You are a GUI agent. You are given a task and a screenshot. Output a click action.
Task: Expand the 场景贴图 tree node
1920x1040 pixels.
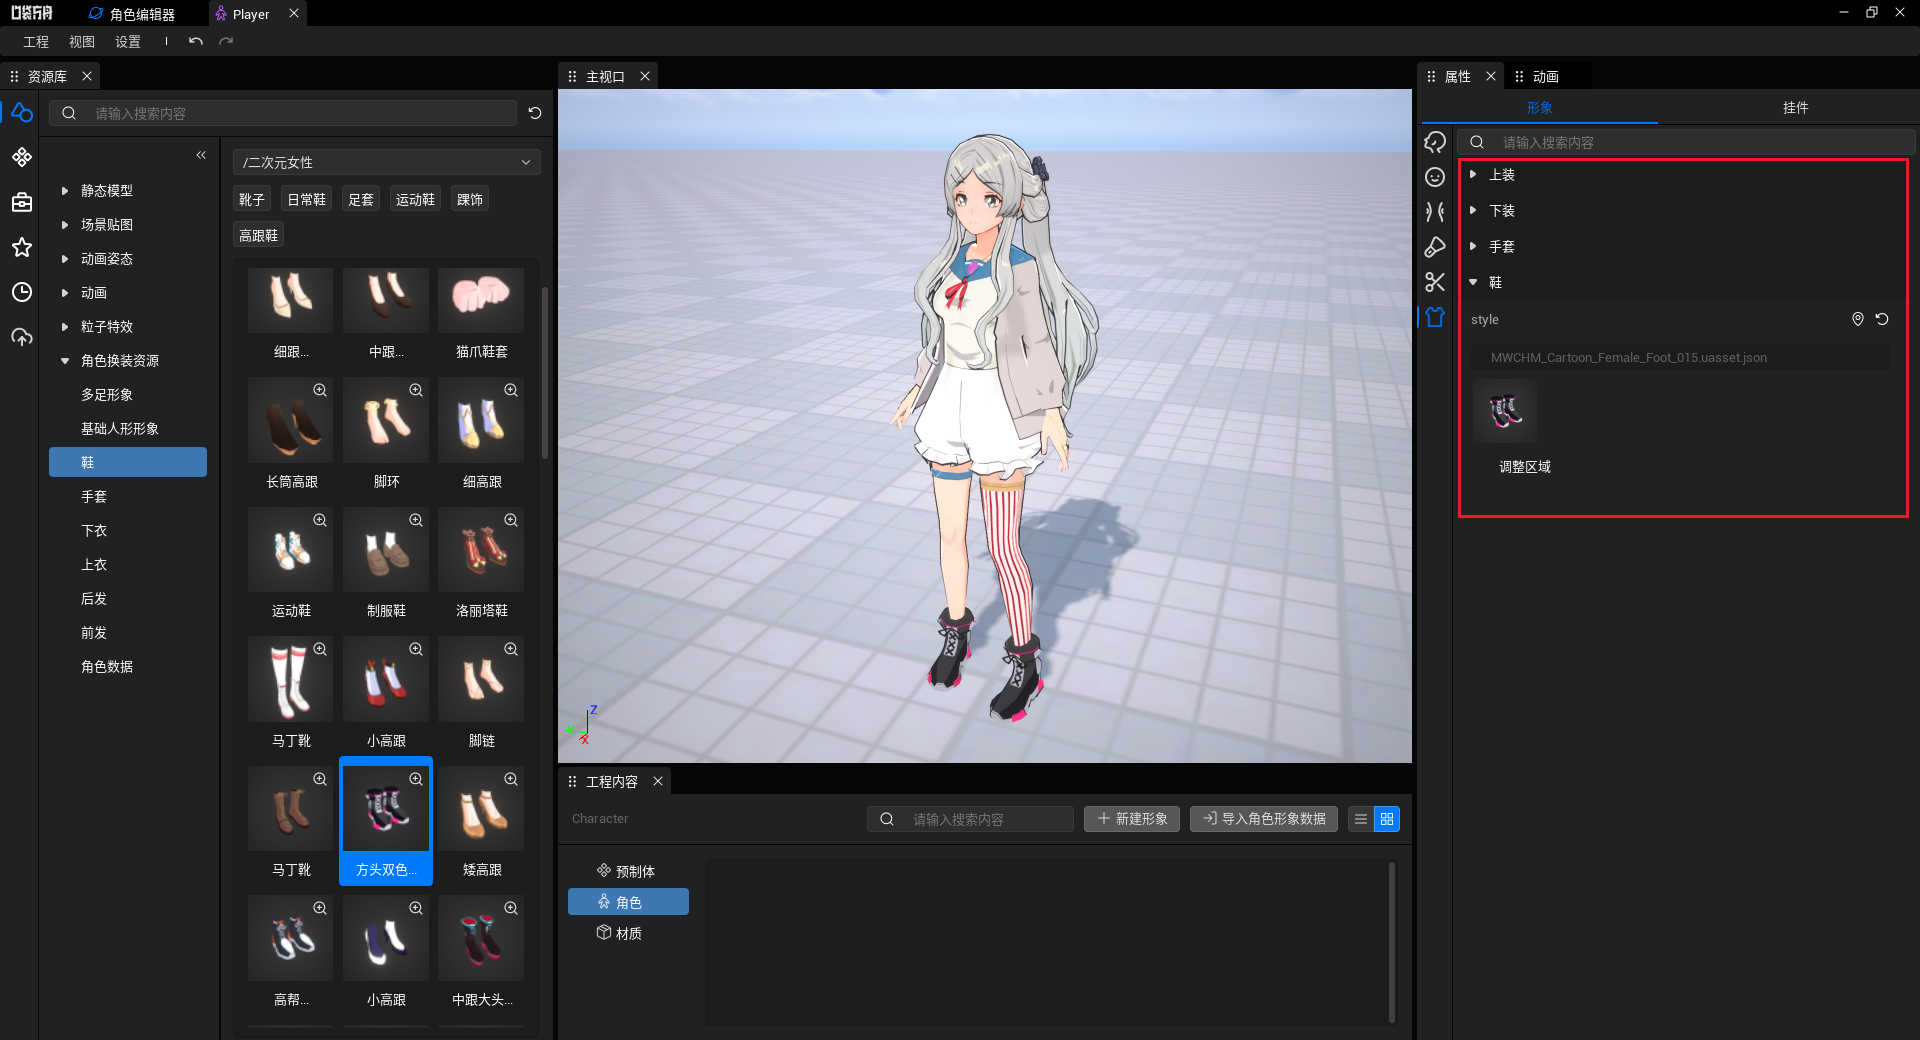[x=65, y=224]
